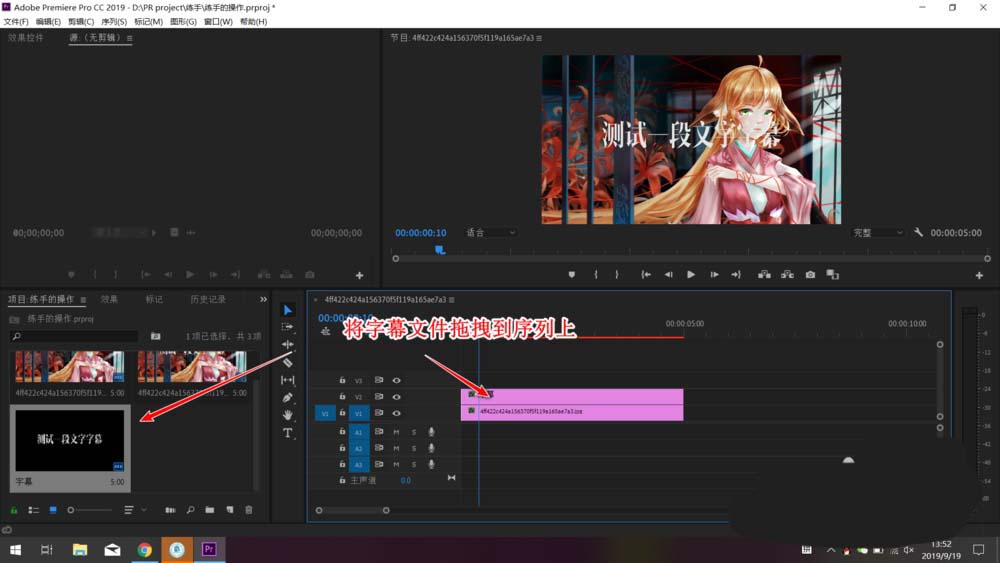The width and height of the screenshot is (1000, 563).
Task: Expand hidden project panel tabs chevron
Action: 263,299
